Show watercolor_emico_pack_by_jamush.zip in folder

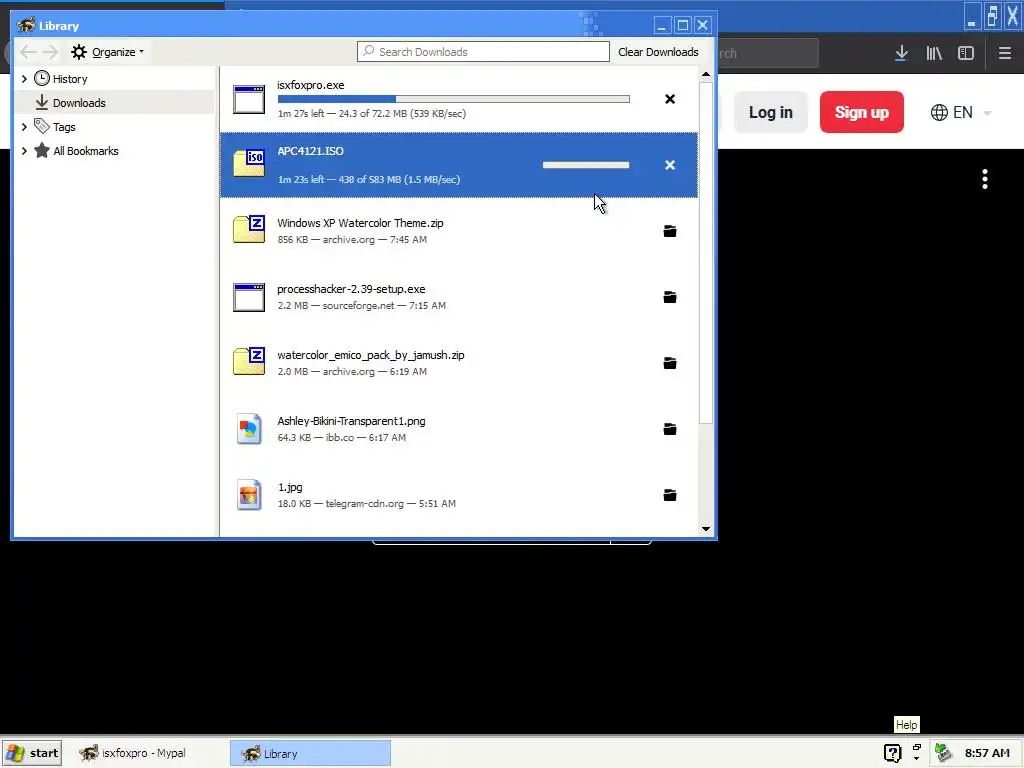point(669,363)
